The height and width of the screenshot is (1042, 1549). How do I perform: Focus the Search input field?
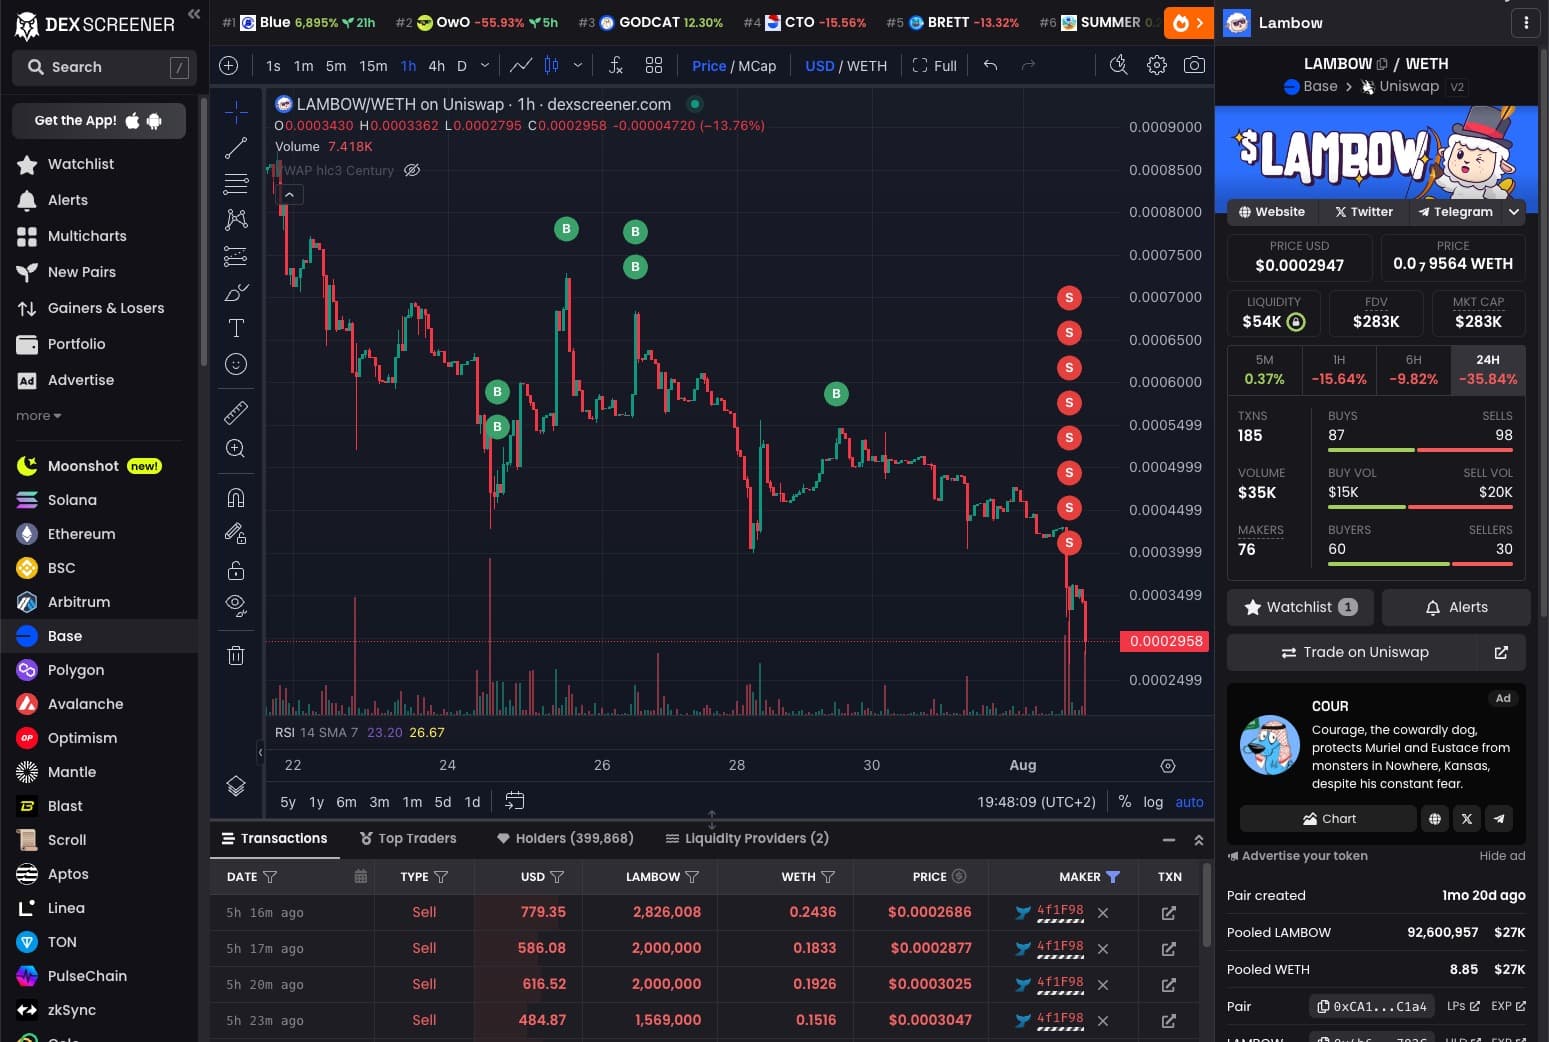(x=104, y=67)
